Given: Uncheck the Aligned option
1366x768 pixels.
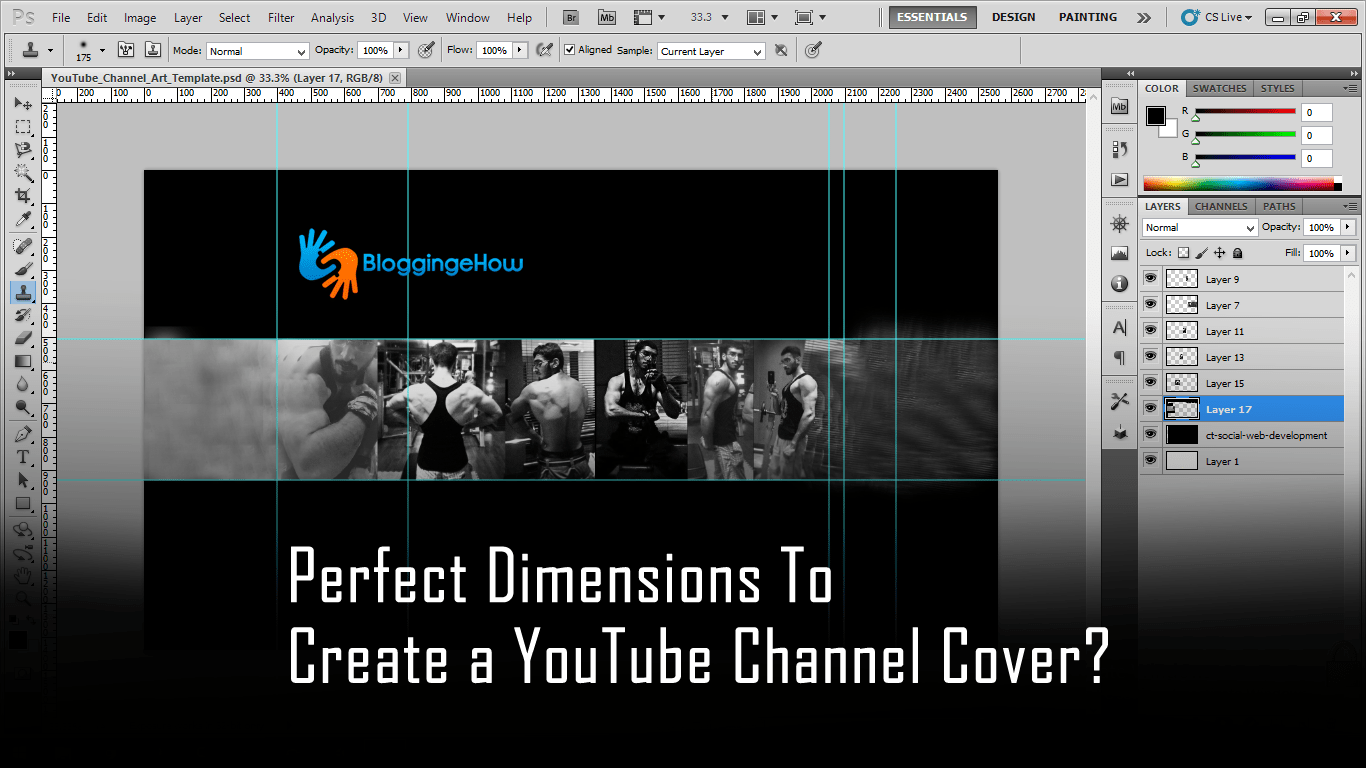Looking at the screenshot, I should [569, 49].
